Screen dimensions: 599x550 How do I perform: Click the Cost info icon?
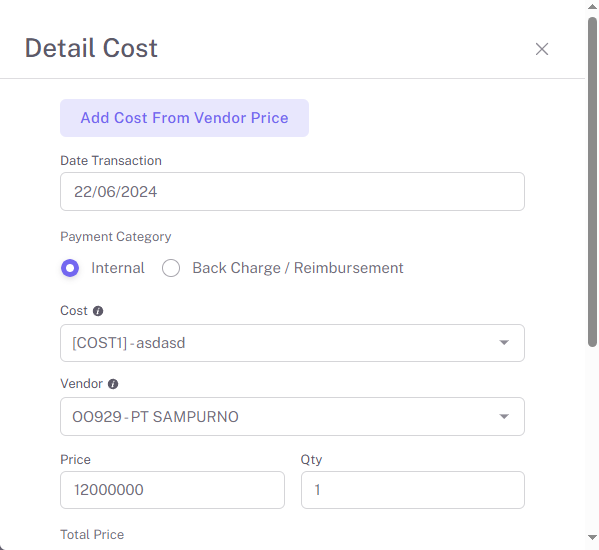click(98, 311)
